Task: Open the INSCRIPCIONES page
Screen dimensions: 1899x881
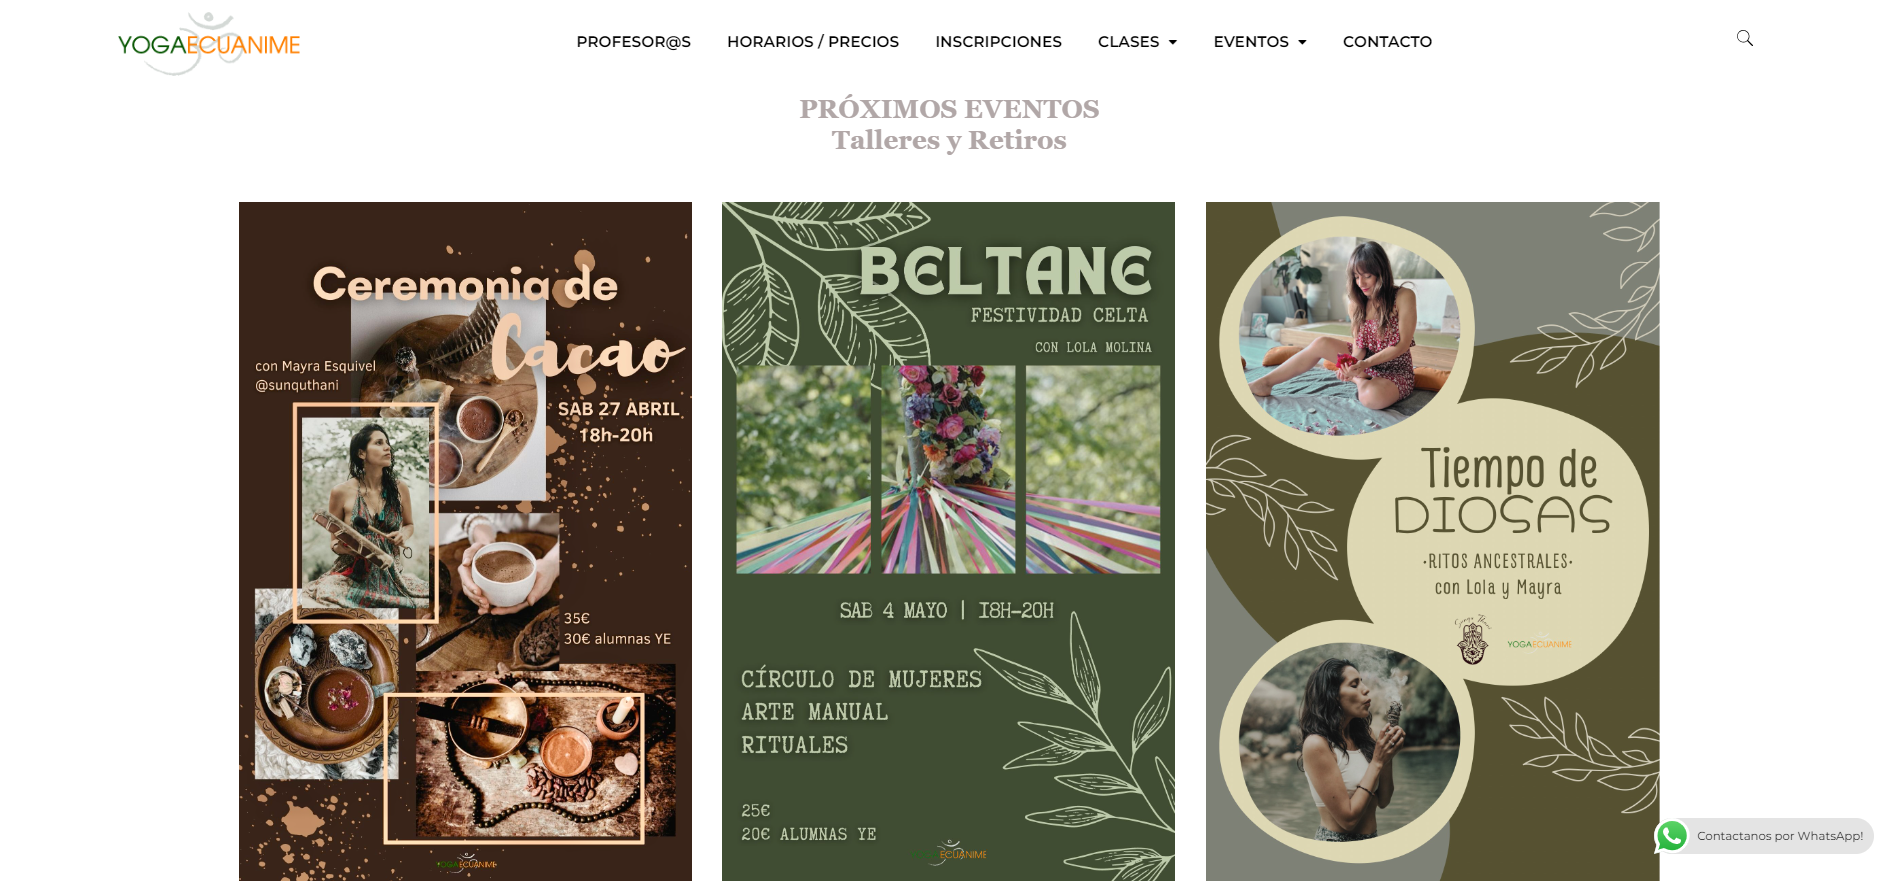Action: tap(998, 41)
